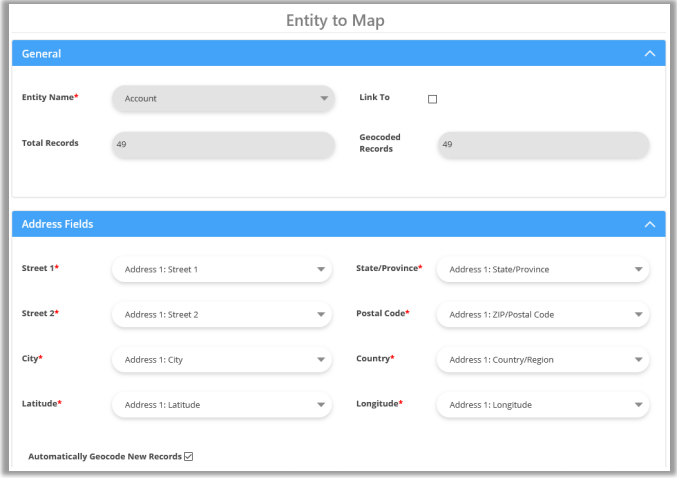
Task: Open the Country field dropdown
Action: (543, 360)
